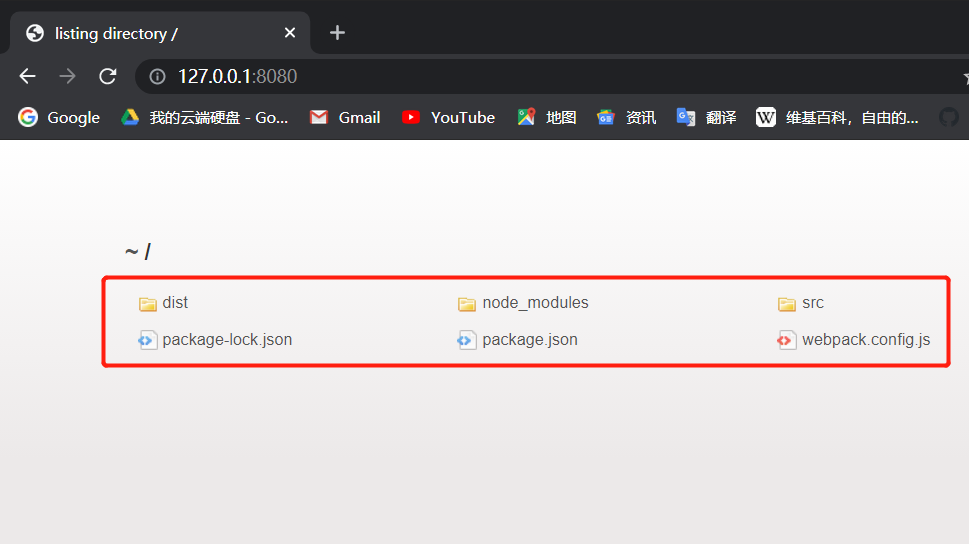Viewport: 969px width, 544px height.
Task: Open the node_modules folder link
Action: coord(535,303)
